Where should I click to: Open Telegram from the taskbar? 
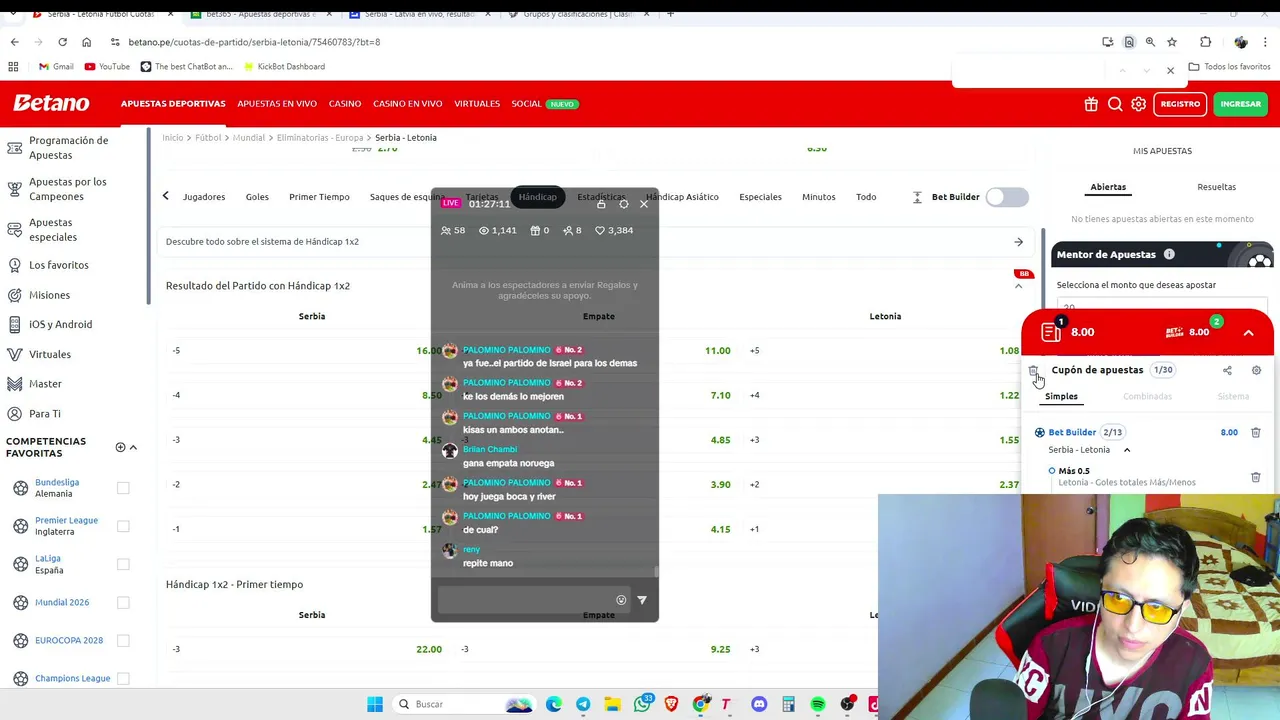tap(583, 704)
